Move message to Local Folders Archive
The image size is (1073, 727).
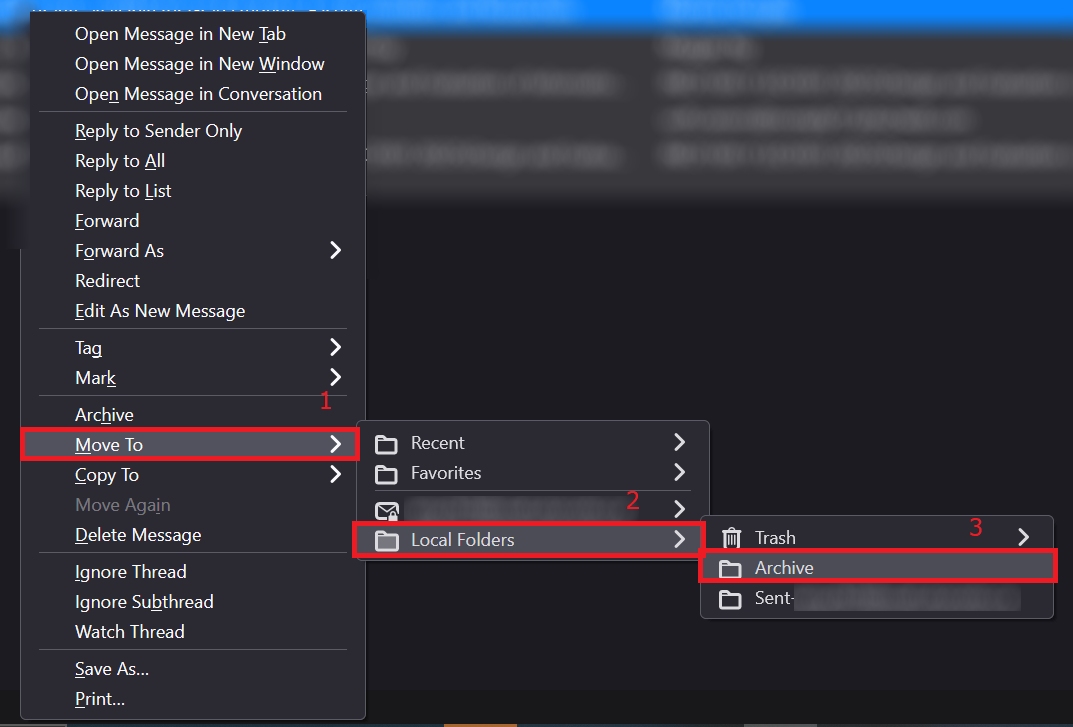878,568
